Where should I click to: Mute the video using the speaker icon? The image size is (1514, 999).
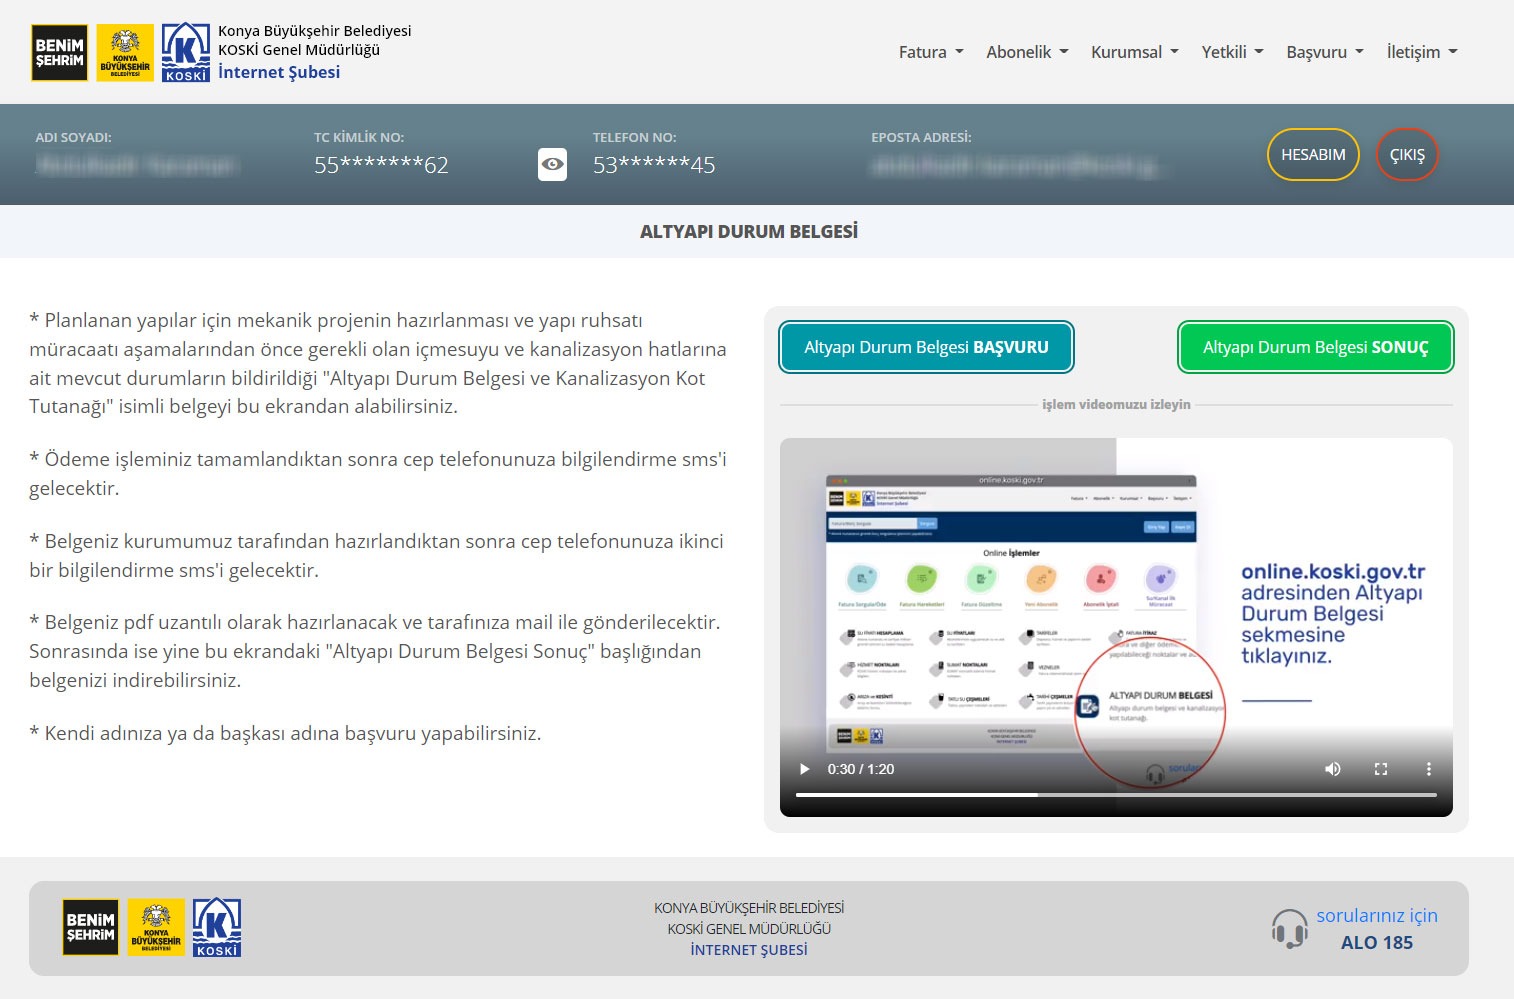1332,769
